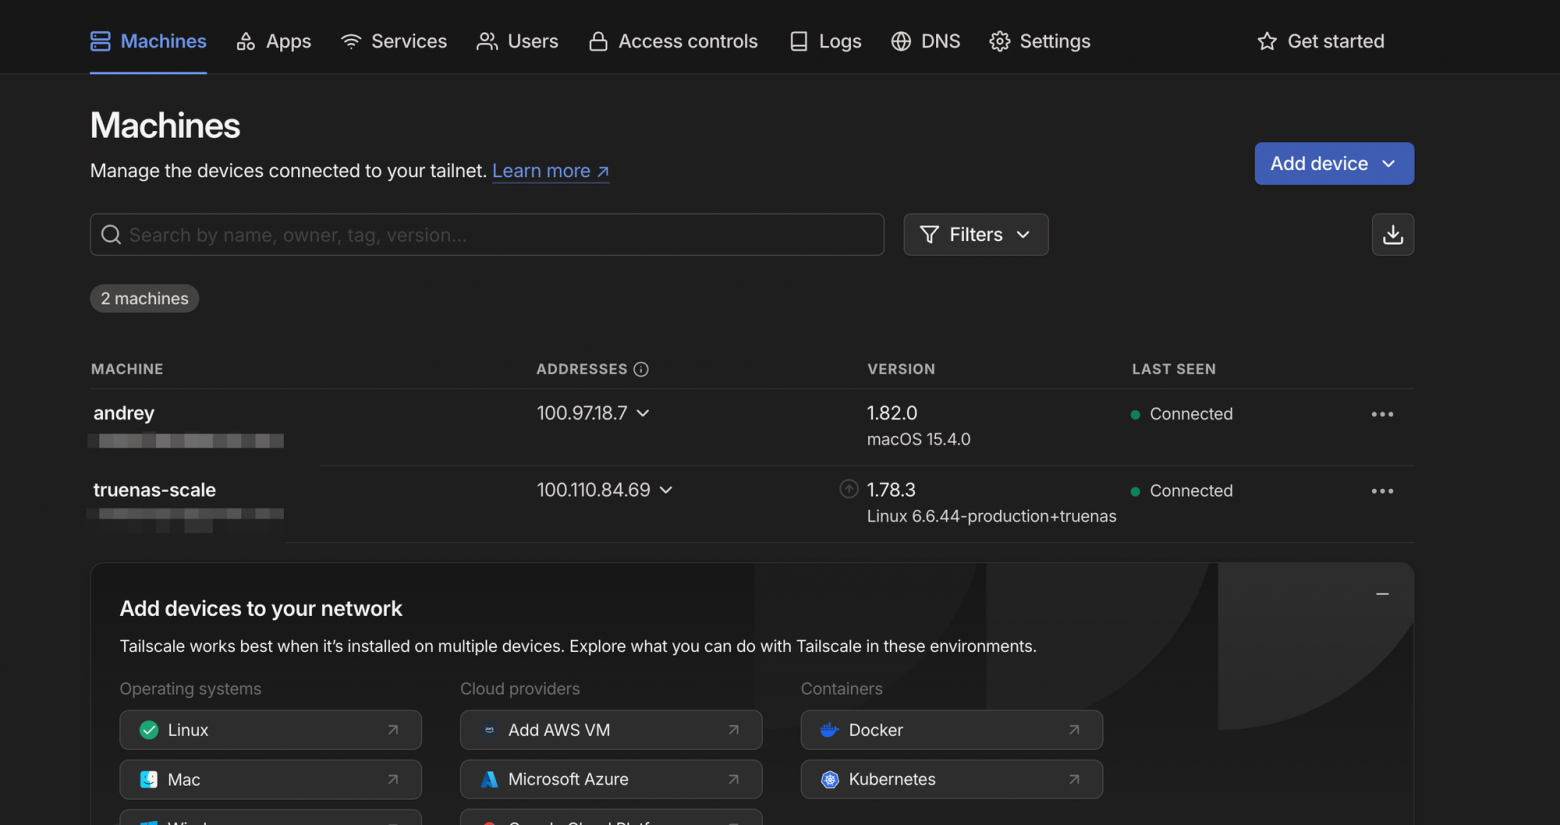Open the Learn more link
This screenshot has height=825, width=1560.
(551, 171)
